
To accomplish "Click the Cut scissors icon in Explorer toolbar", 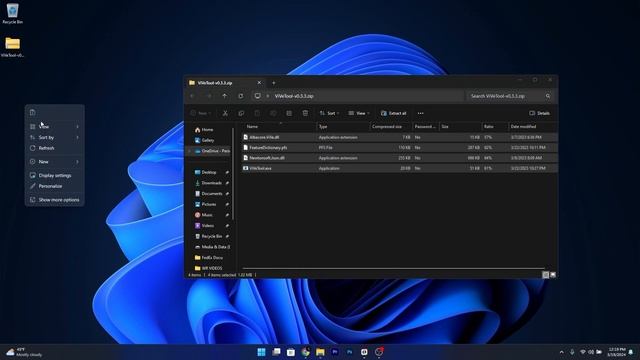I will 225,113.
